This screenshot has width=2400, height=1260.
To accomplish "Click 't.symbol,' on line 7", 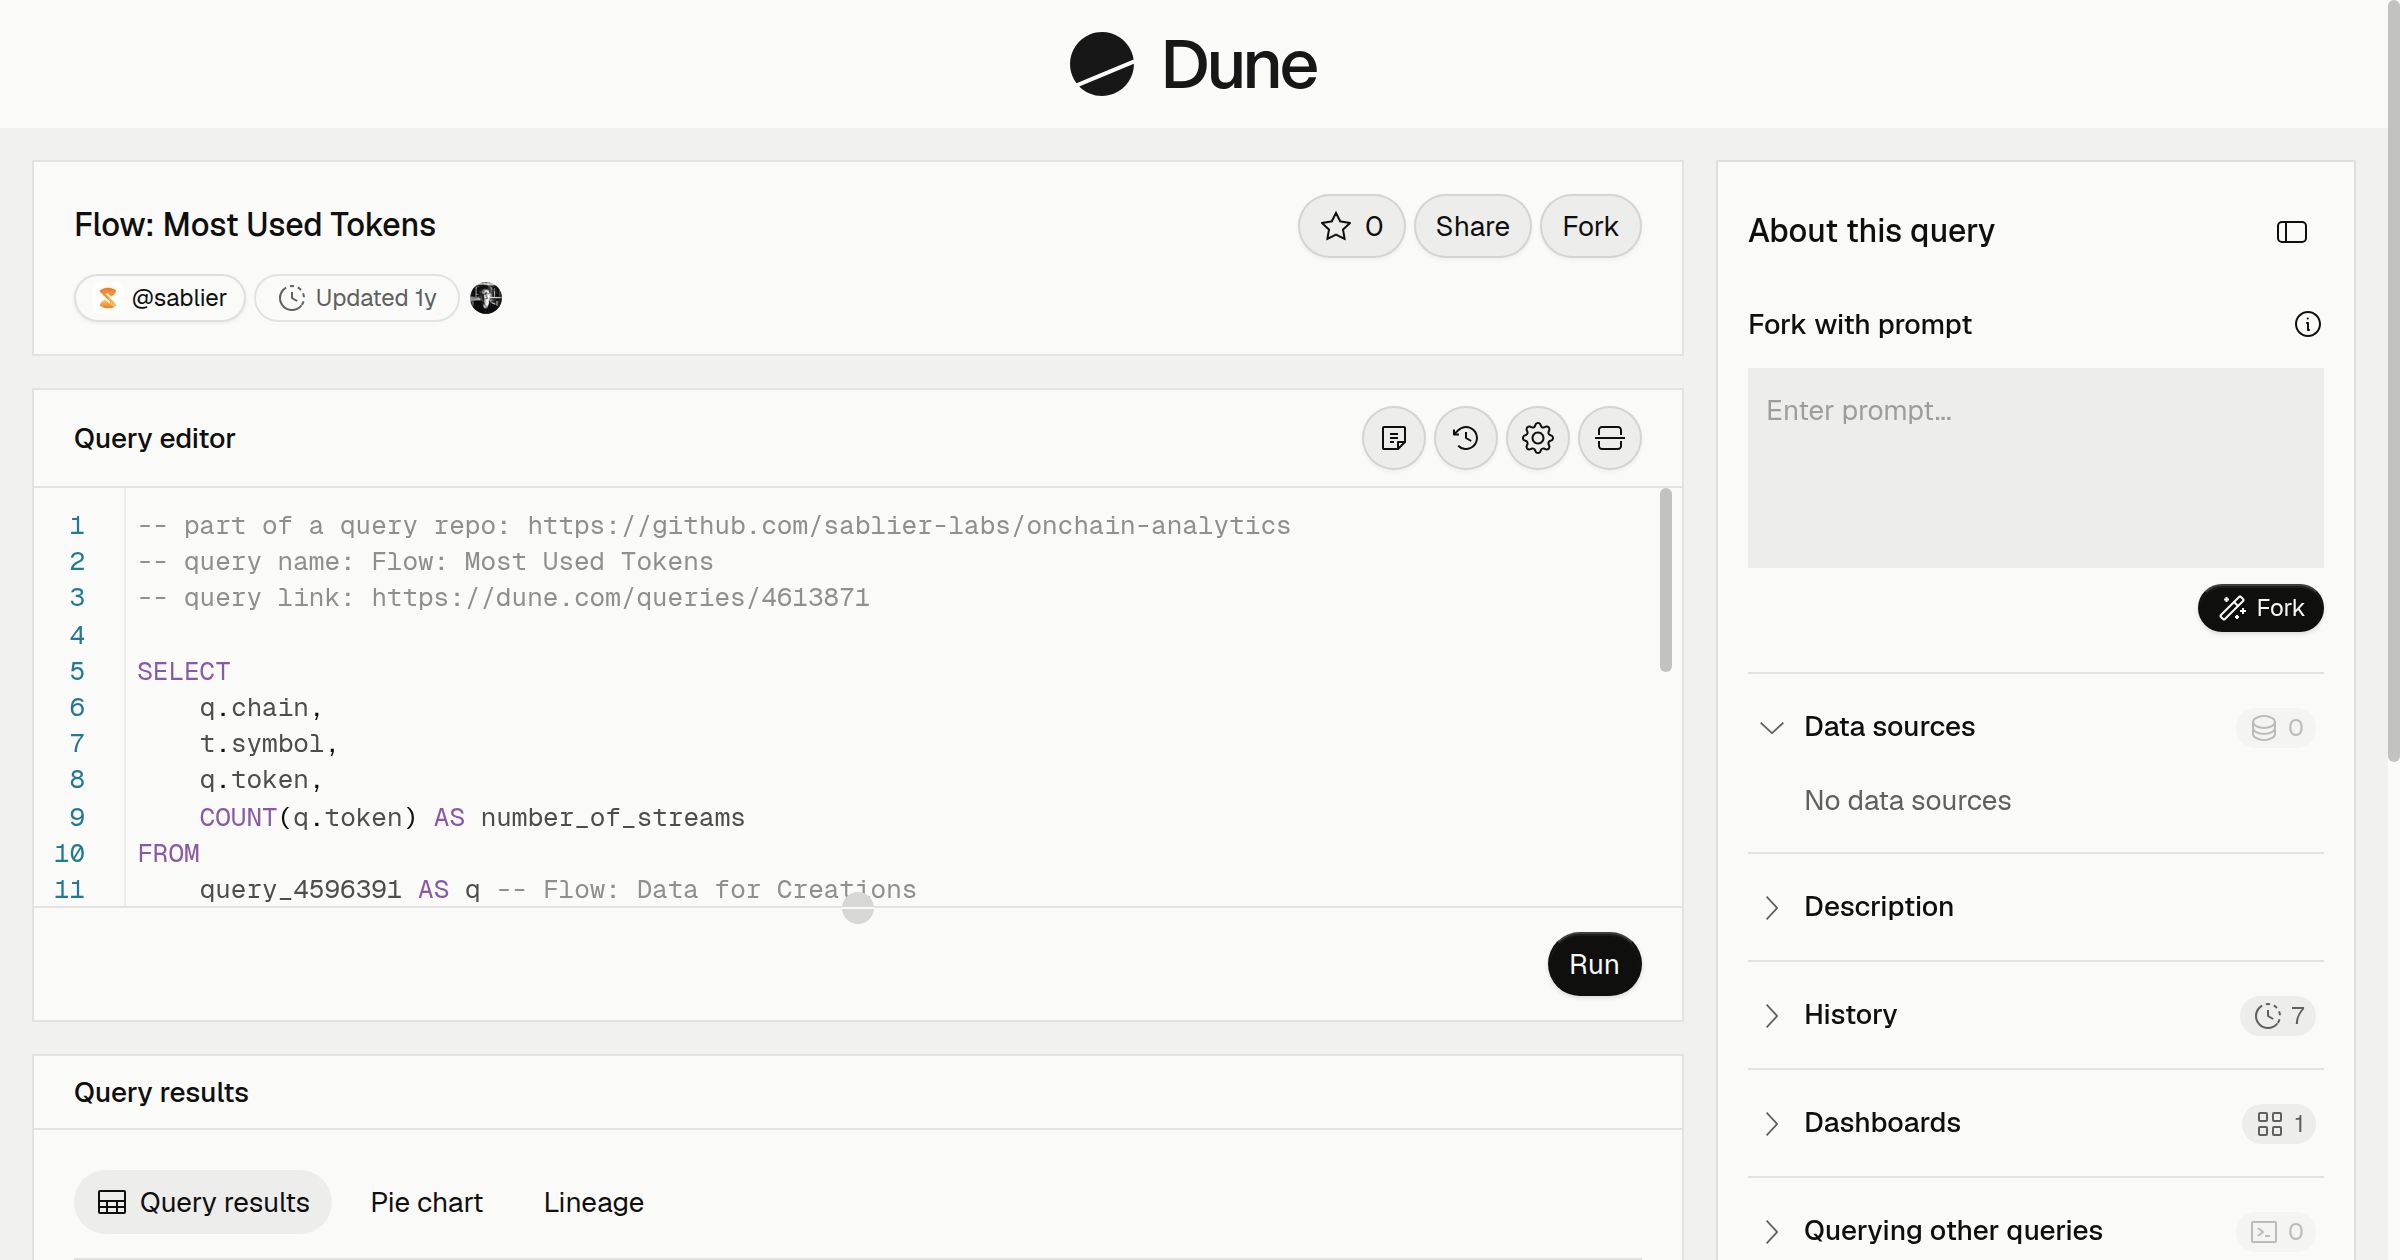I will pyautogui.click(x=269, y=743).
